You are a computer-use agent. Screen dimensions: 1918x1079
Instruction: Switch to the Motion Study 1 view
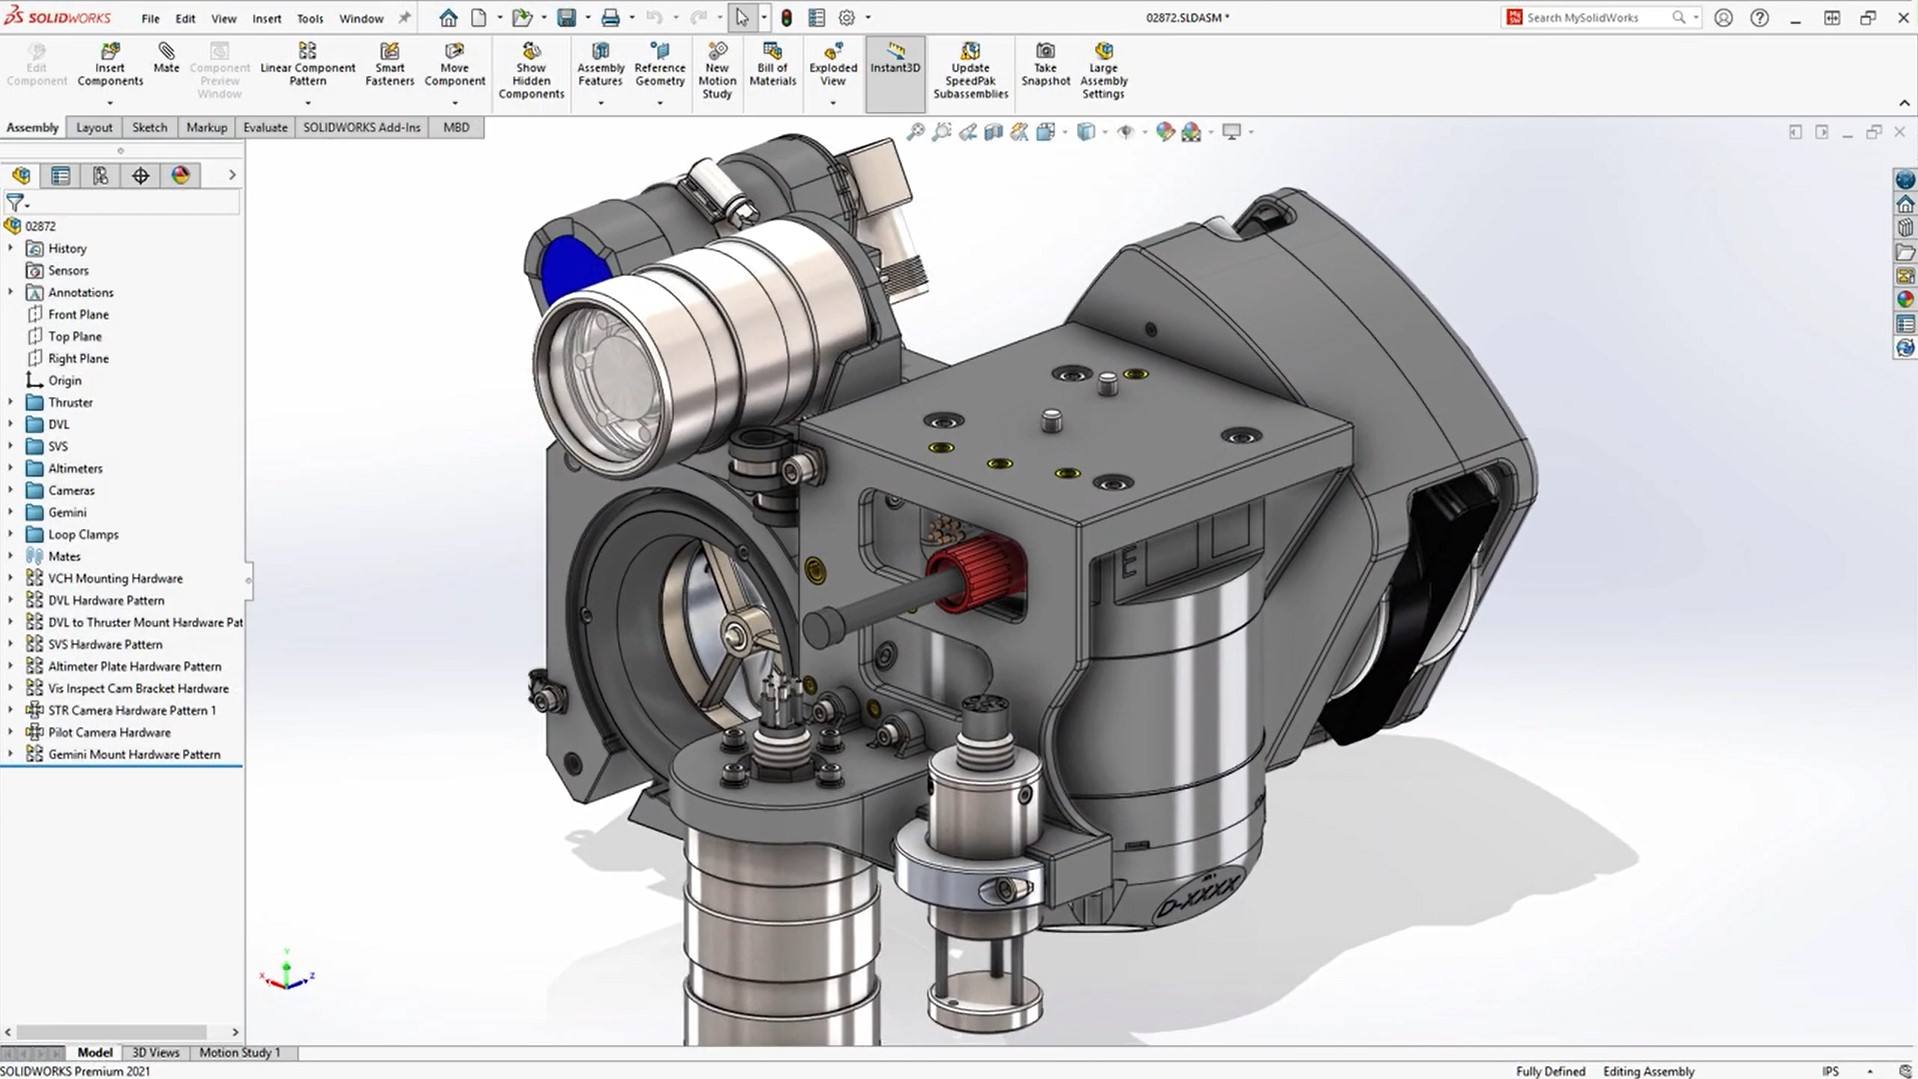pyautogui.click(x=239, y=1052)
